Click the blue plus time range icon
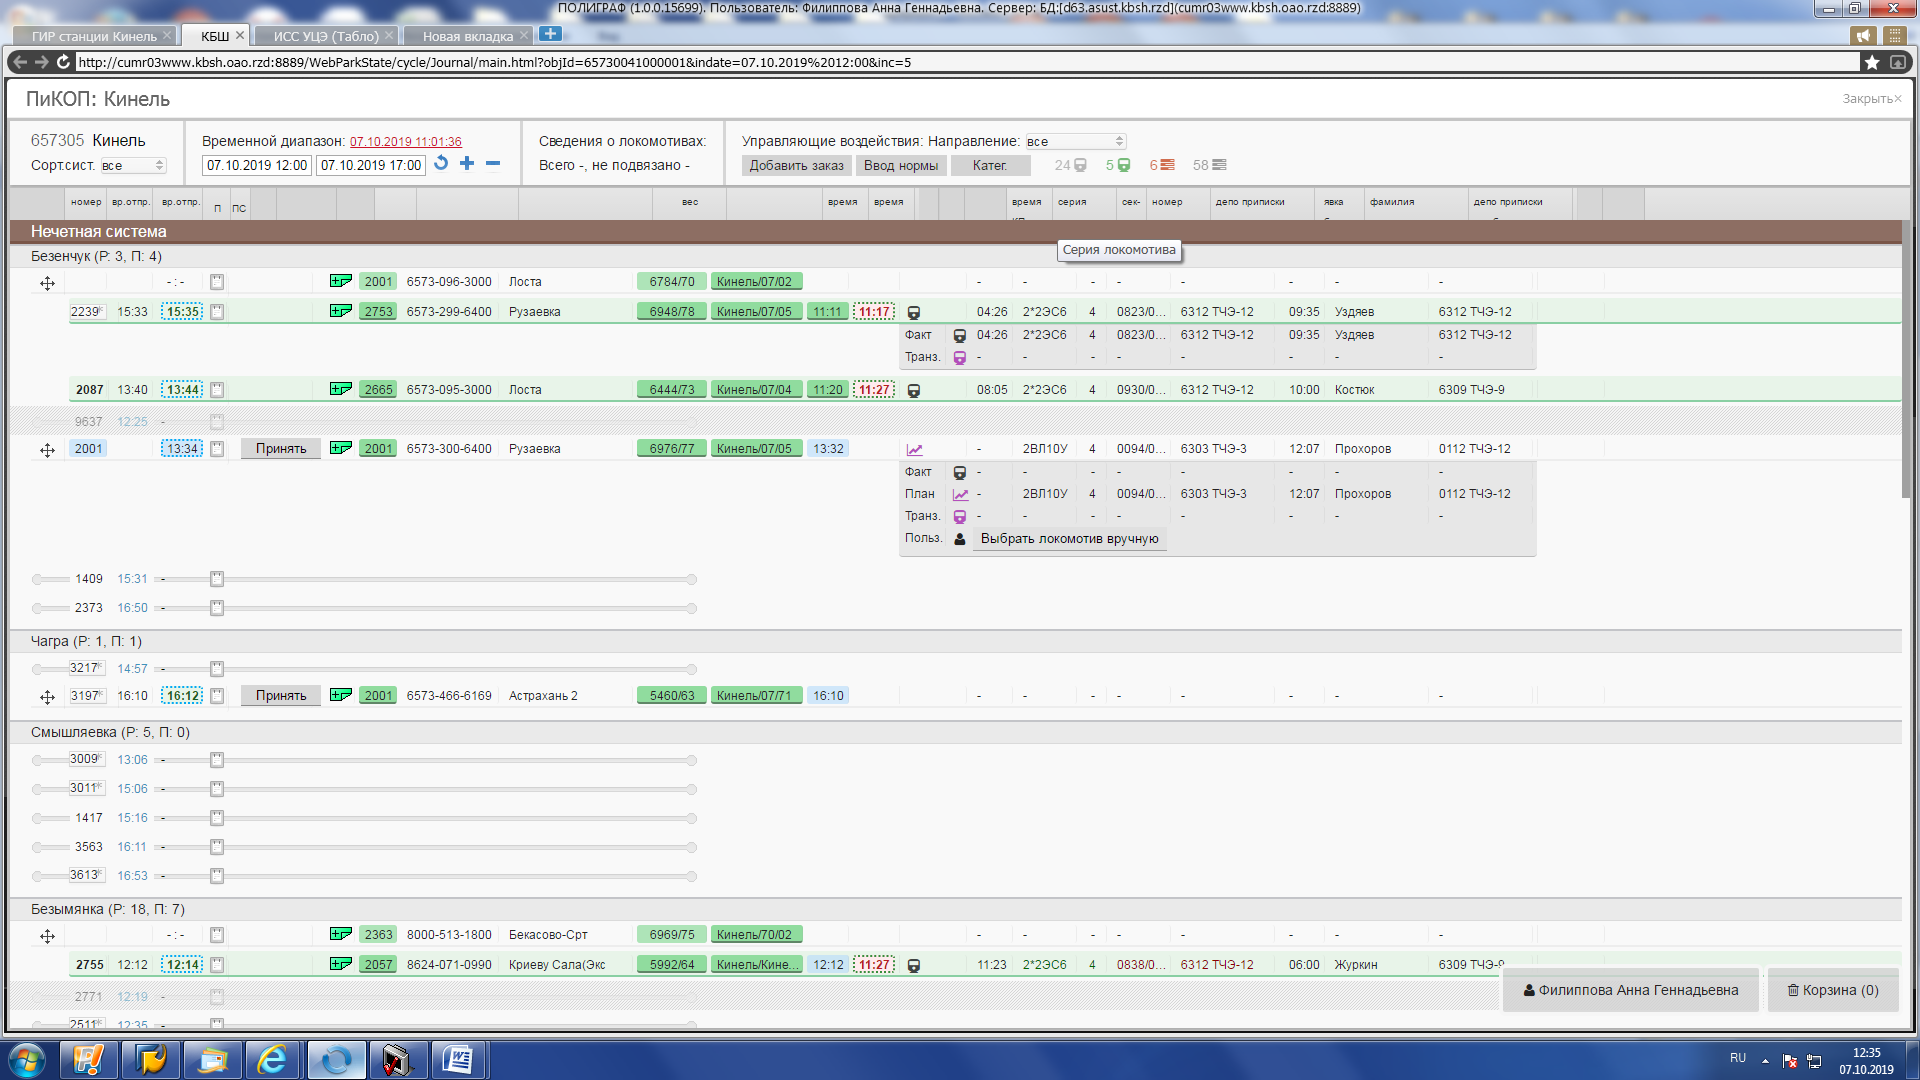 [467, 163]
